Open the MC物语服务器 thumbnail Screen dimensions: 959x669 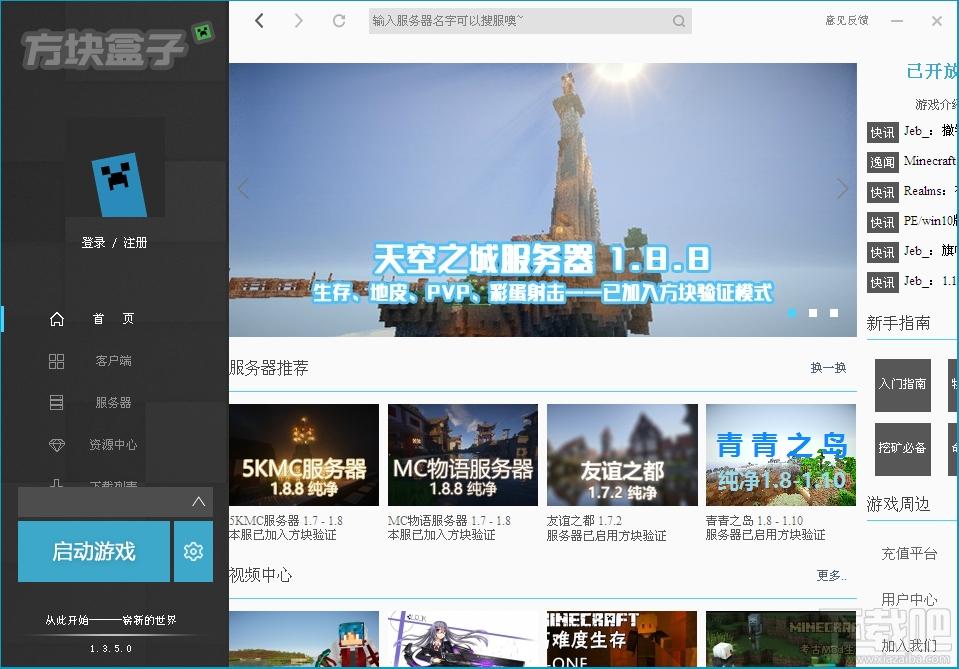[463, 454]
